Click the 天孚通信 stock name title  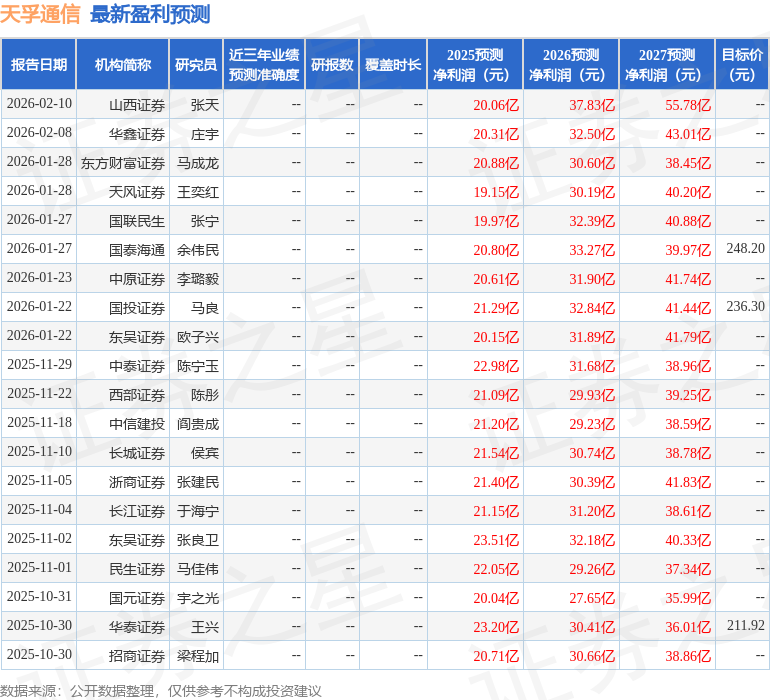click(40, 14)
